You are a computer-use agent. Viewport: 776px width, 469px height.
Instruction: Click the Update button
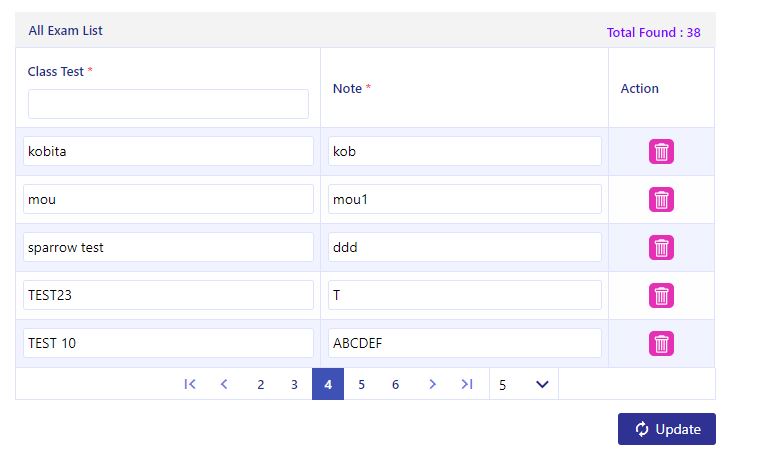click(667, 429)
